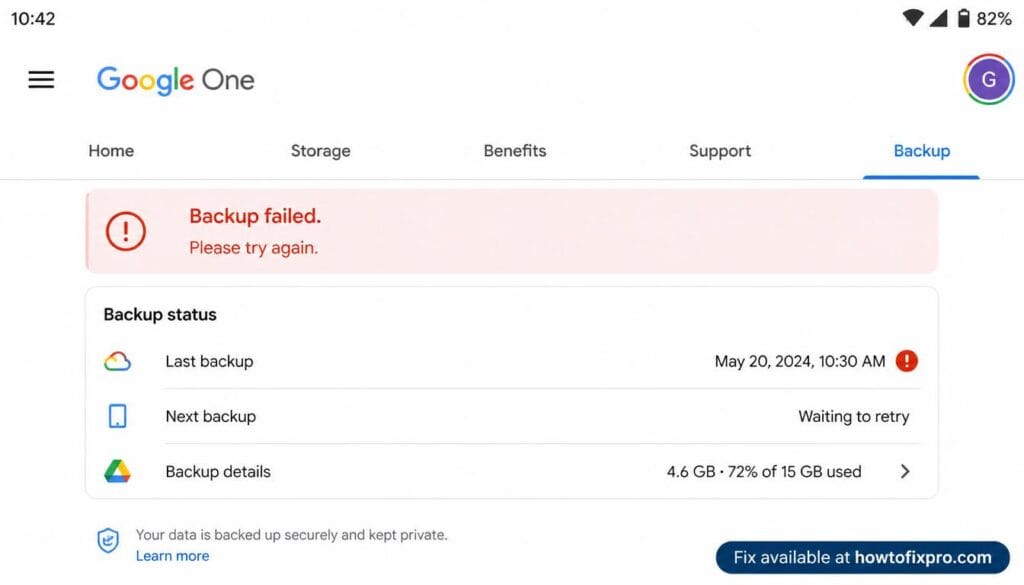
Task: Click the Fix available at howtofixpro.com banner
Action: point(863,558)
